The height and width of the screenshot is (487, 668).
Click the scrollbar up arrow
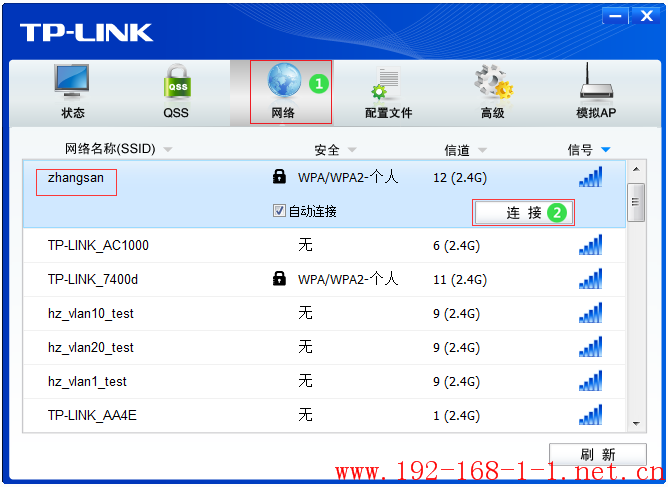coord(636,169)
